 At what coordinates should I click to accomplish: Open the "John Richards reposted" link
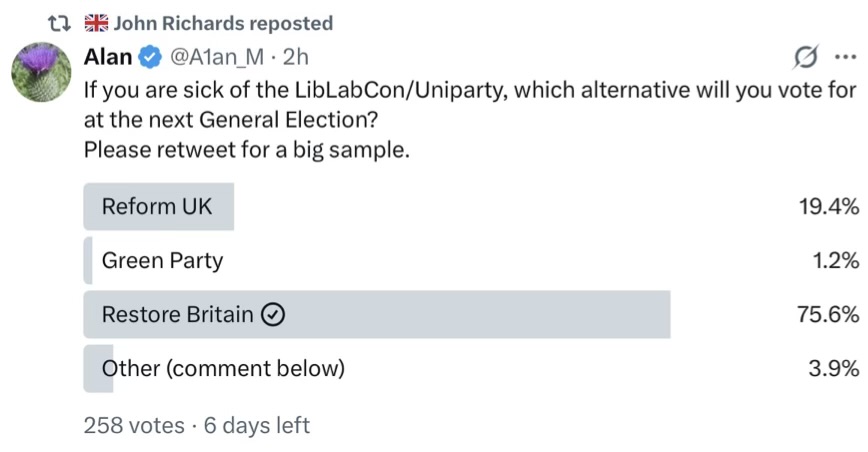pos(223,23)
